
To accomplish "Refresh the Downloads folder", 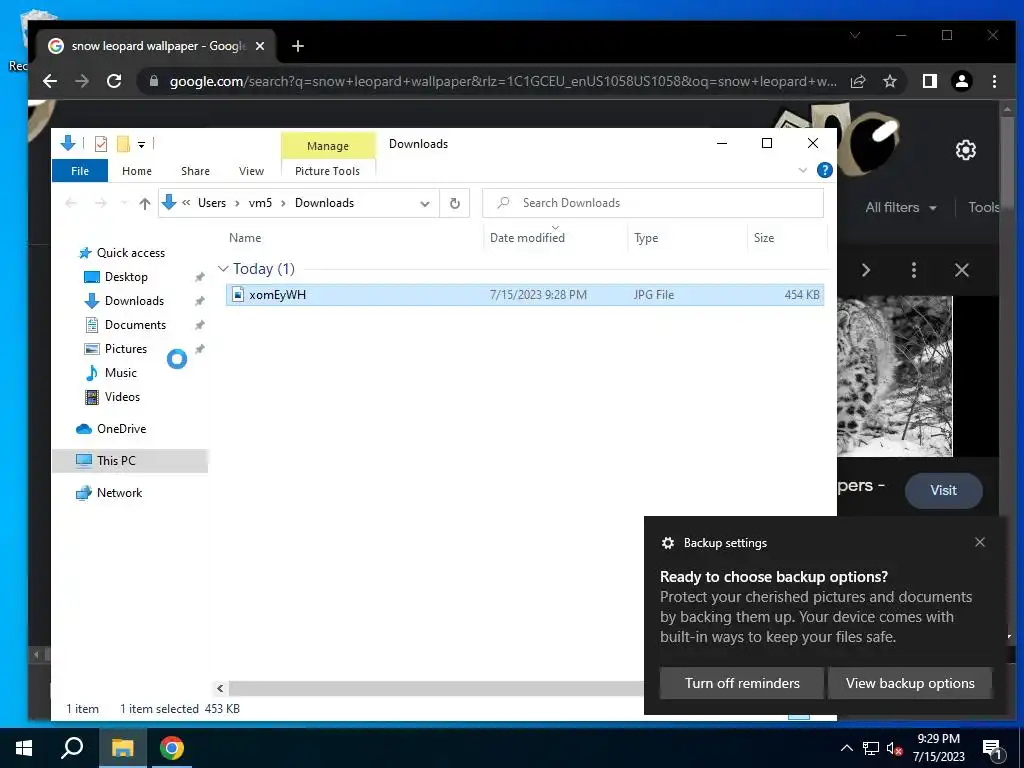I will [455, 203].
